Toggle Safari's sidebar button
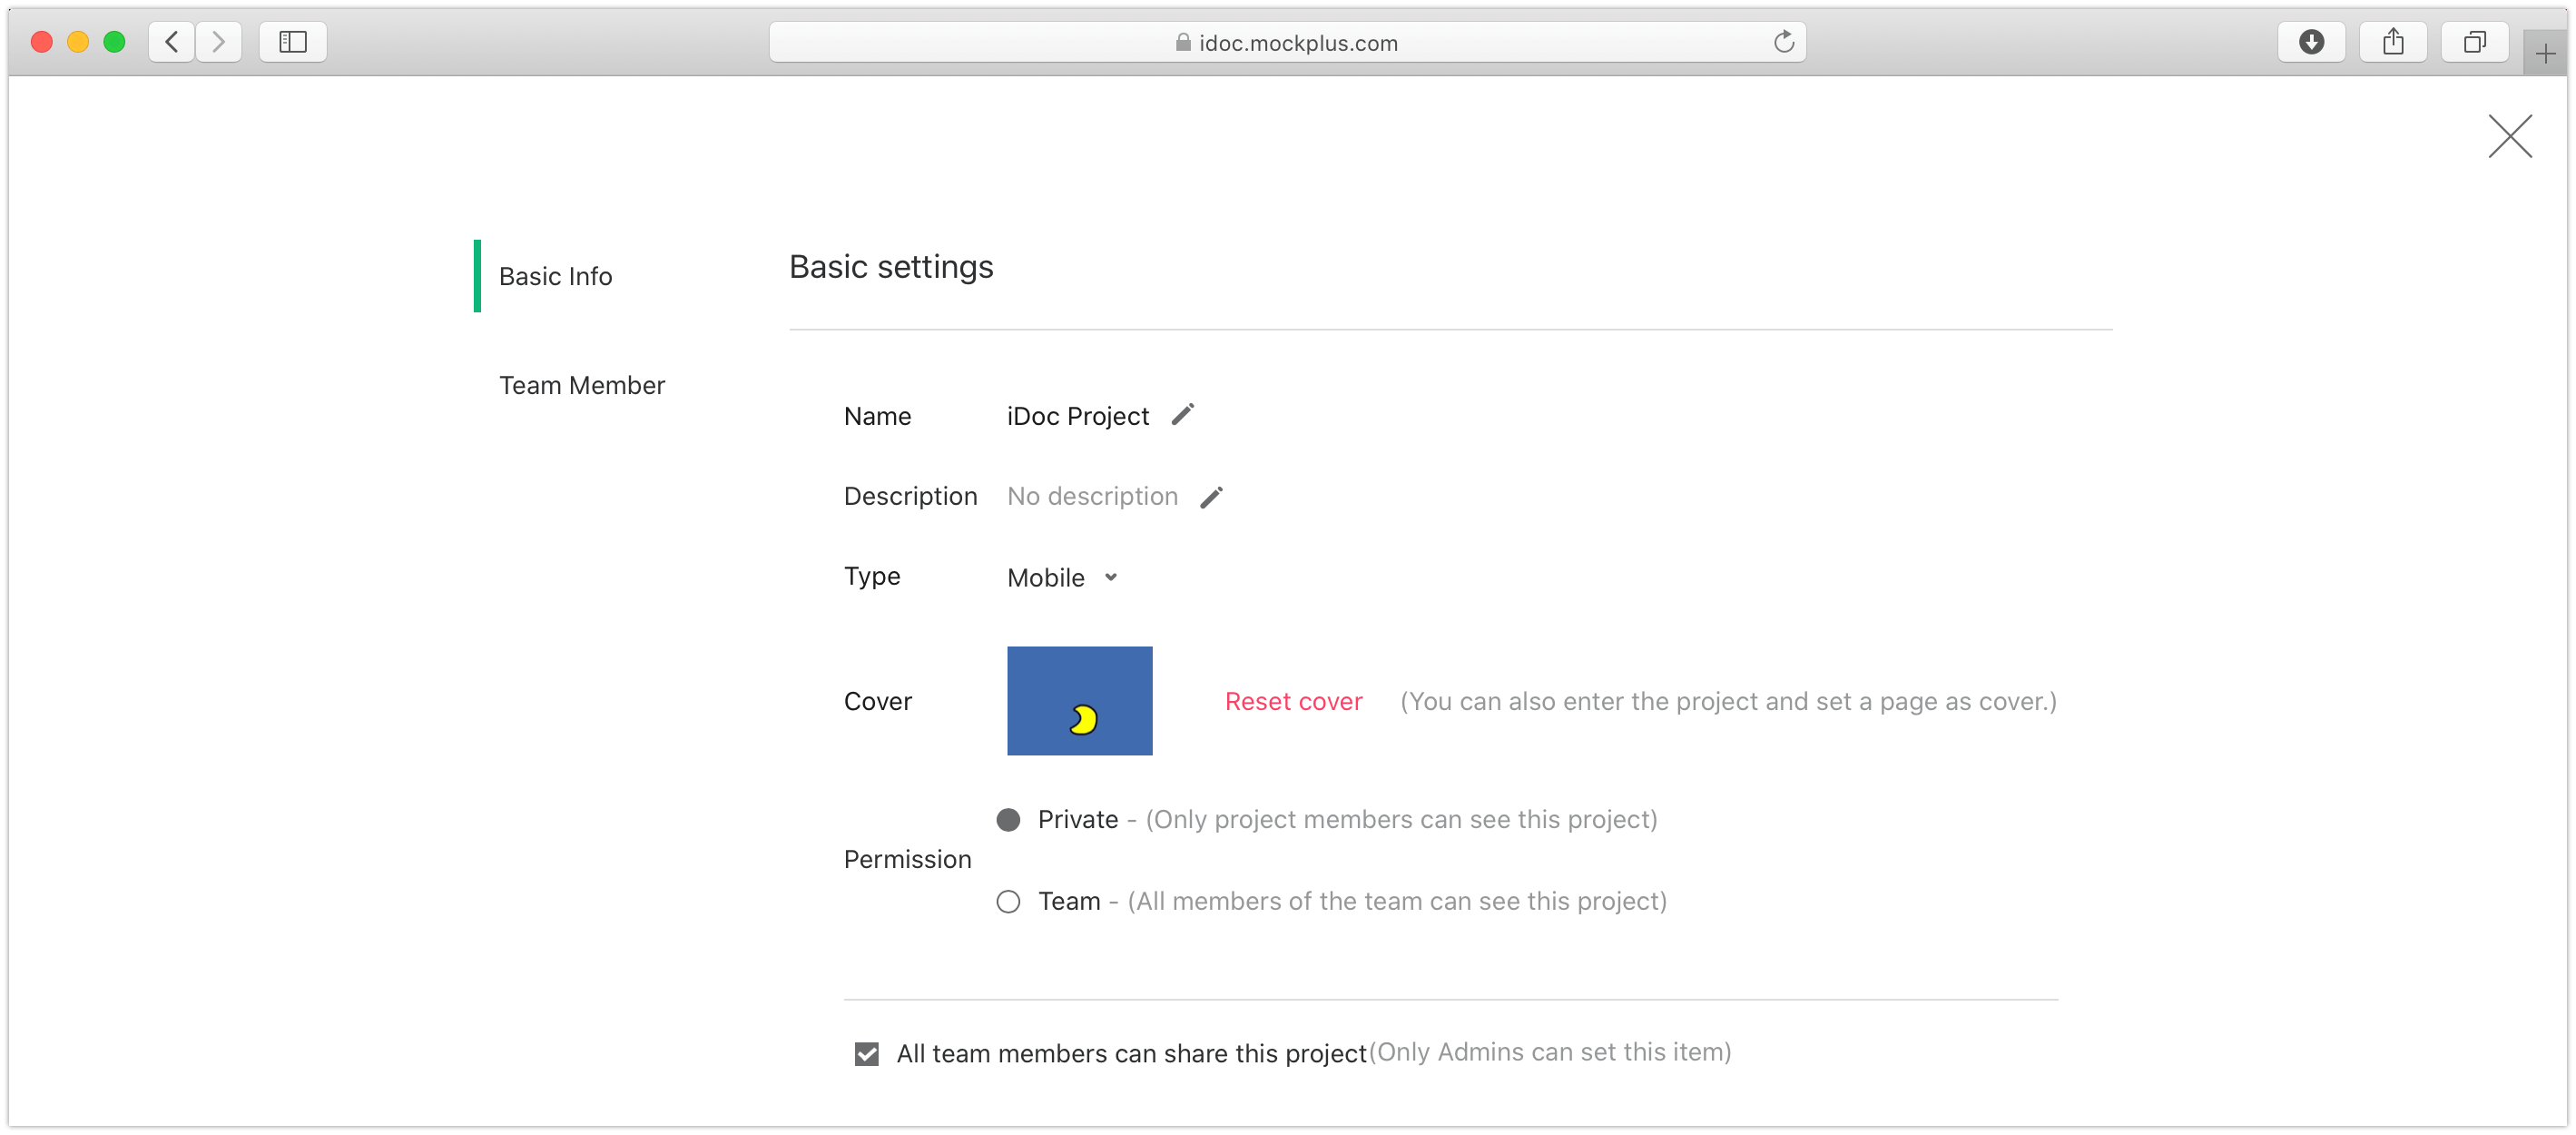2576x1135 pixels. (x=292, y=42)
